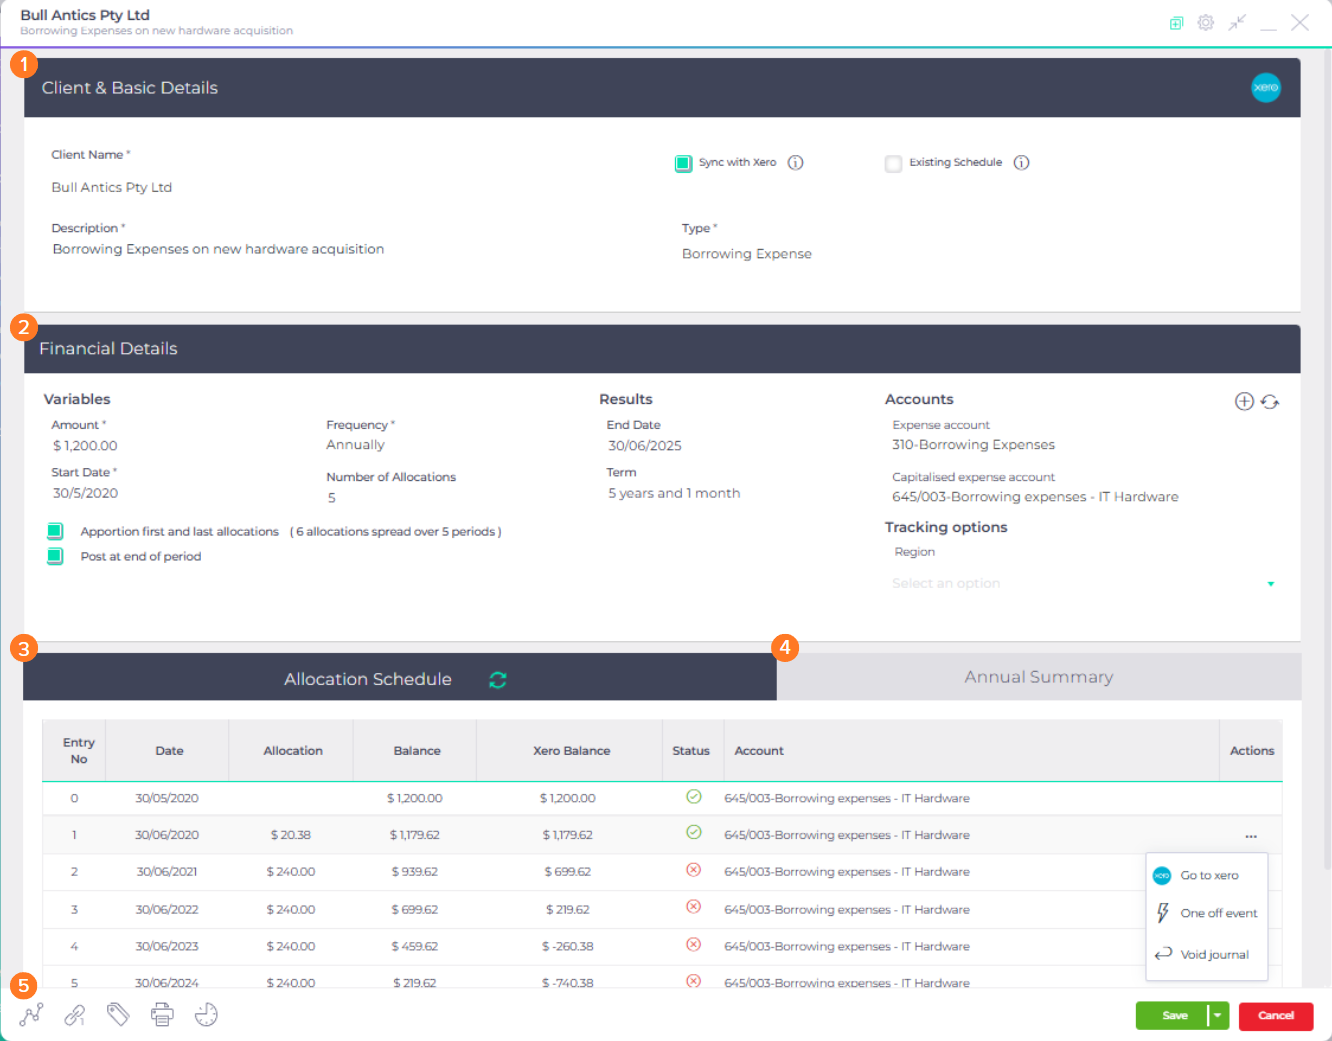Select Void journal from the actions menu
This screenshot has width=1332, height=1041.
(x=1214, y=955)
